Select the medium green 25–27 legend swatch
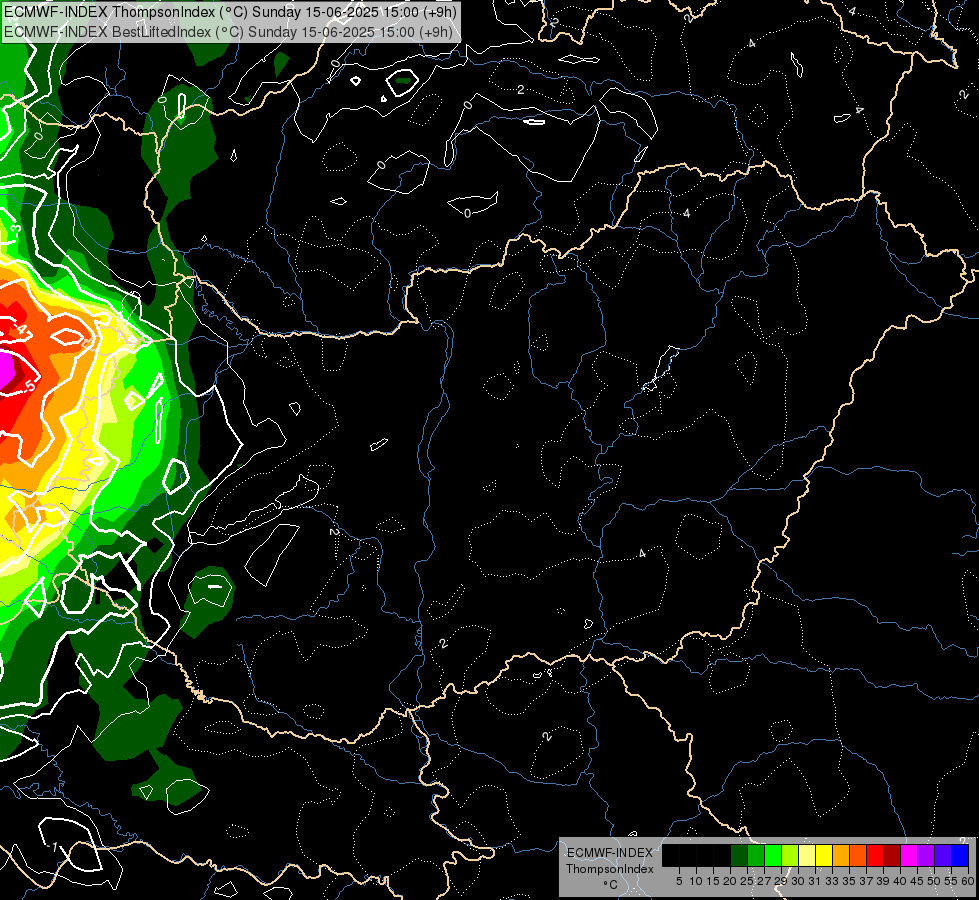The image size is (979, 900). pos(756,855)
